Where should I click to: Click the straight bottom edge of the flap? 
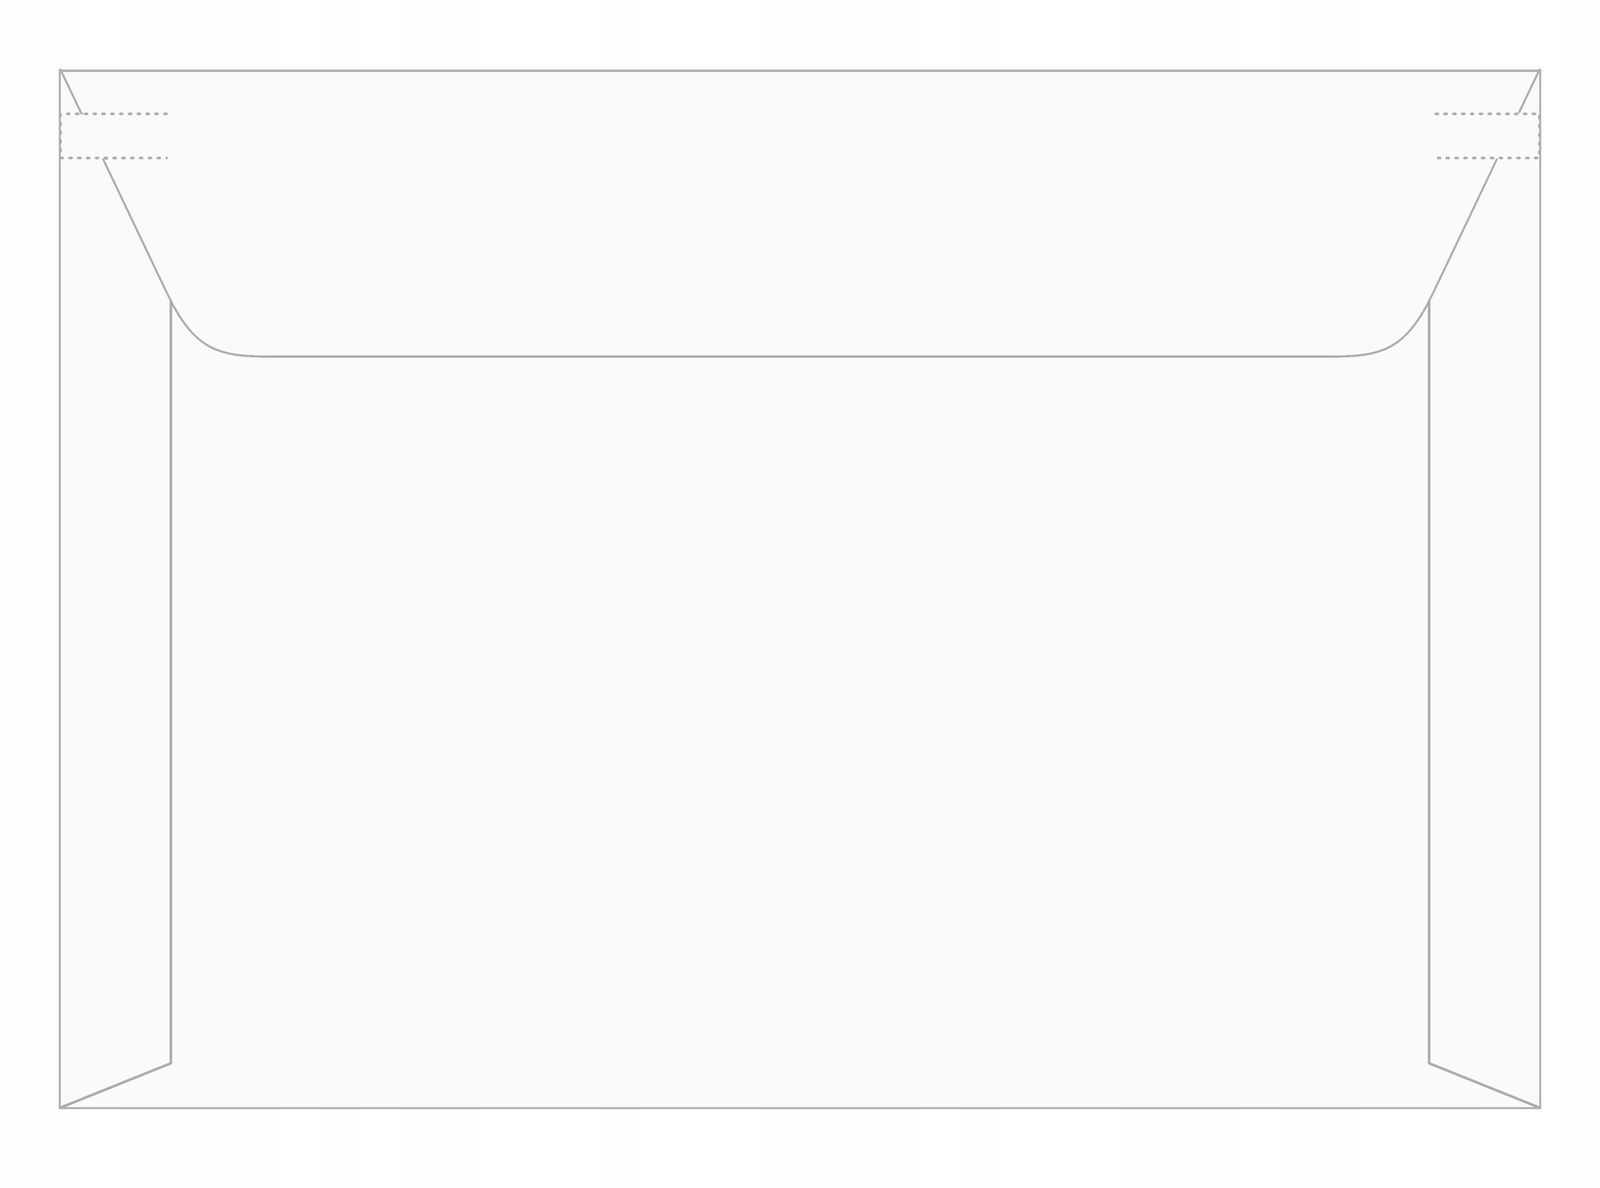pos(800,356)
